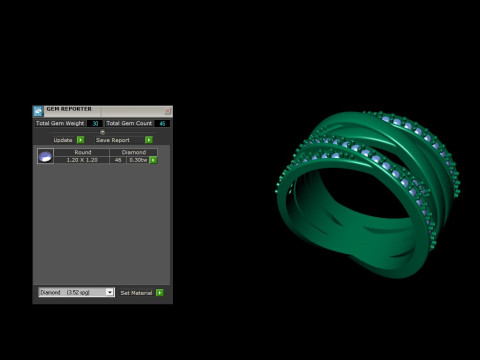The width and height of the screenshot is (480, 360).
Task: Select the 0.30tw weight cell
Action: tap(138, 160)
